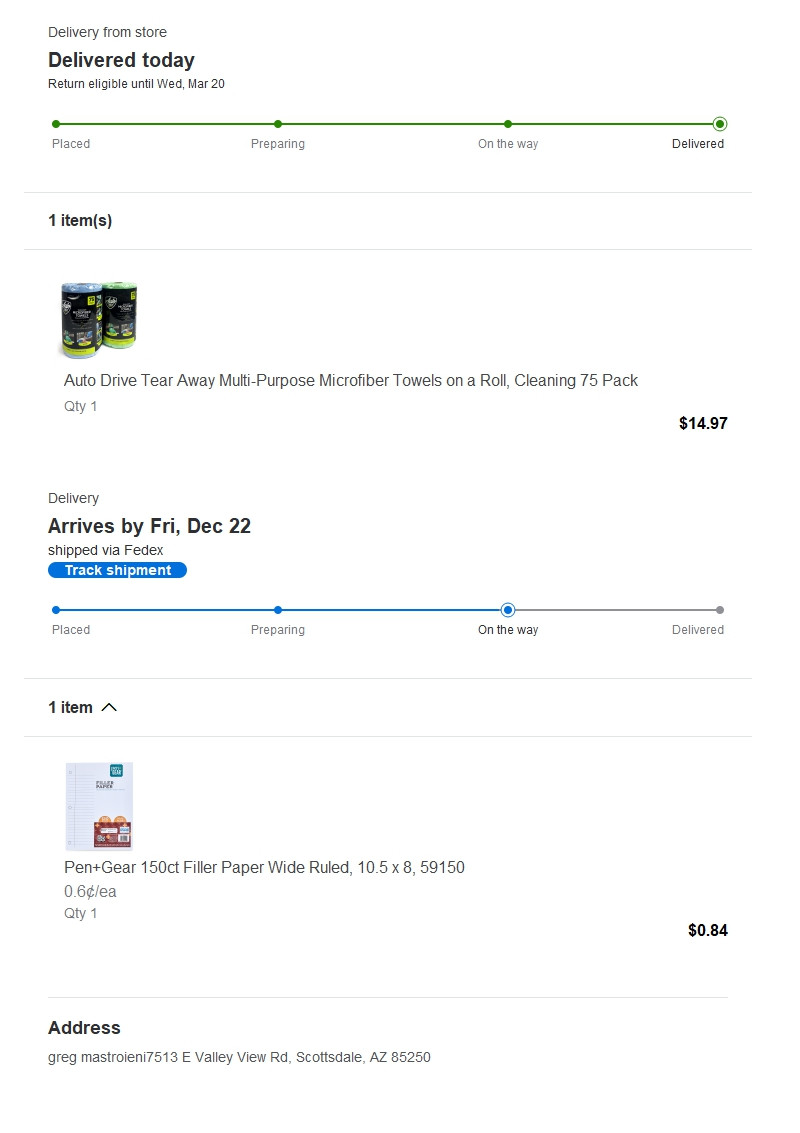The image size is (800, 1133).
Task: Click the blue On the way marker
Action: [x=508, y=610]
